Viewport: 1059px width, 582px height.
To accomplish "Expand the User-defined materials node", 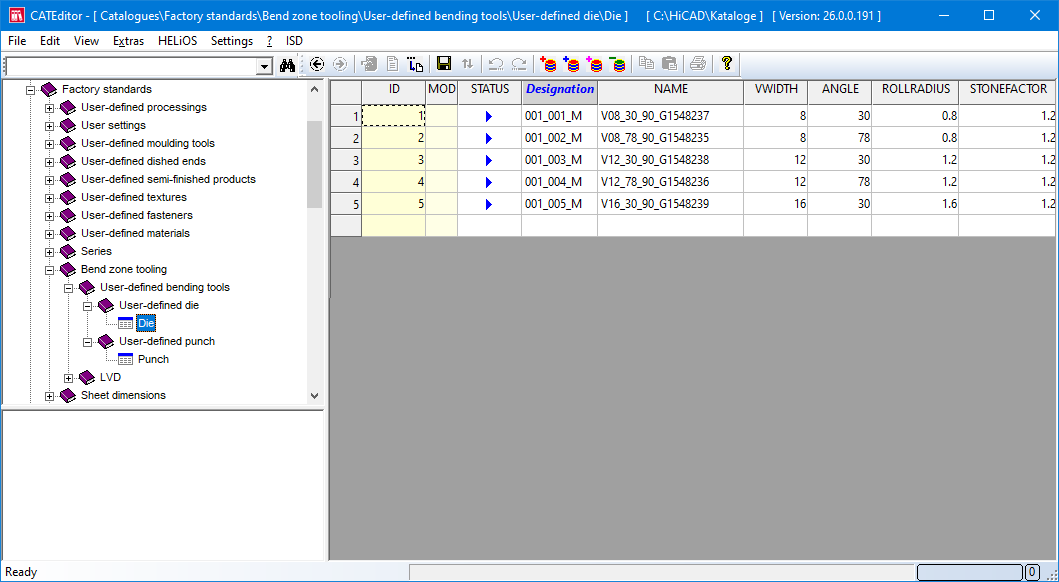I will click(x=49, y=234).
